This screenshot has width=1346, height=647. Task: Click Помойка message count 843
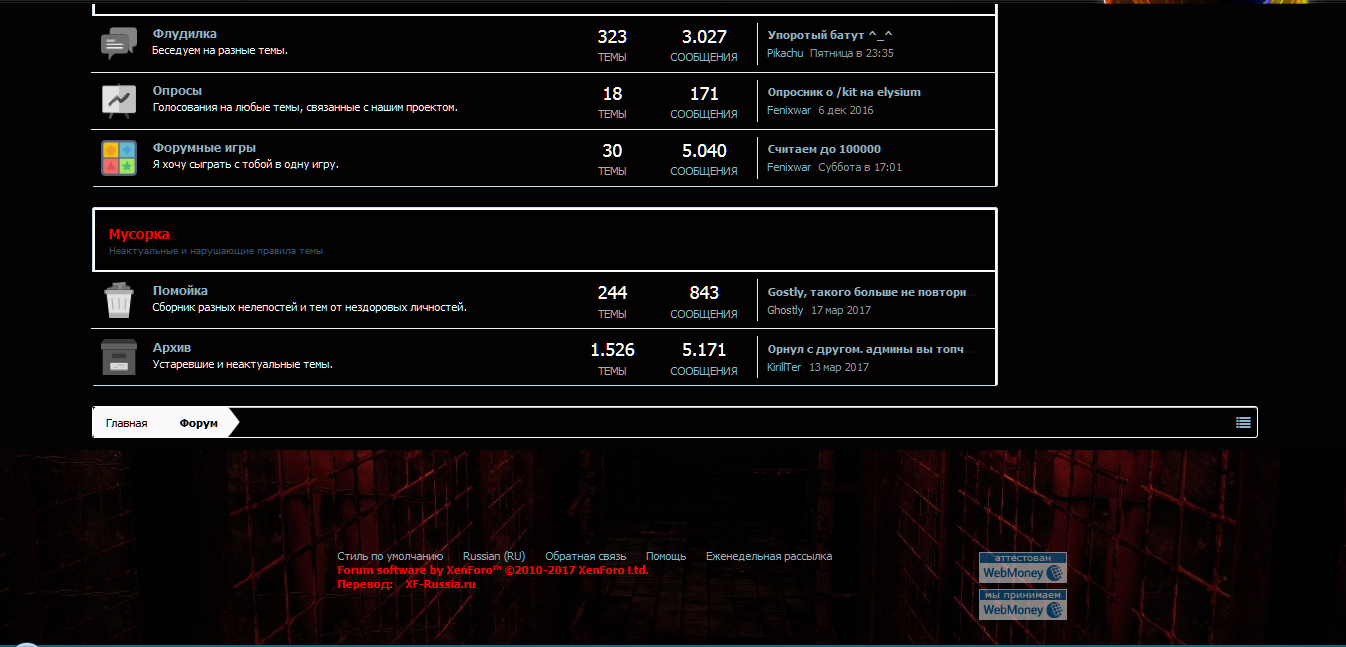tap(704, 293)
